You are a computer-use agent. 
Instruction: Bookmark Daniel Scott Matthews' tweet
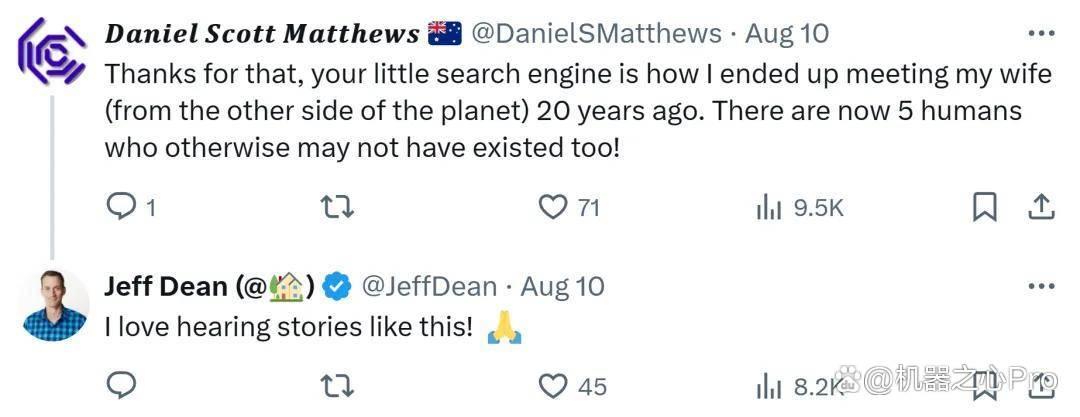coord(984,207)
